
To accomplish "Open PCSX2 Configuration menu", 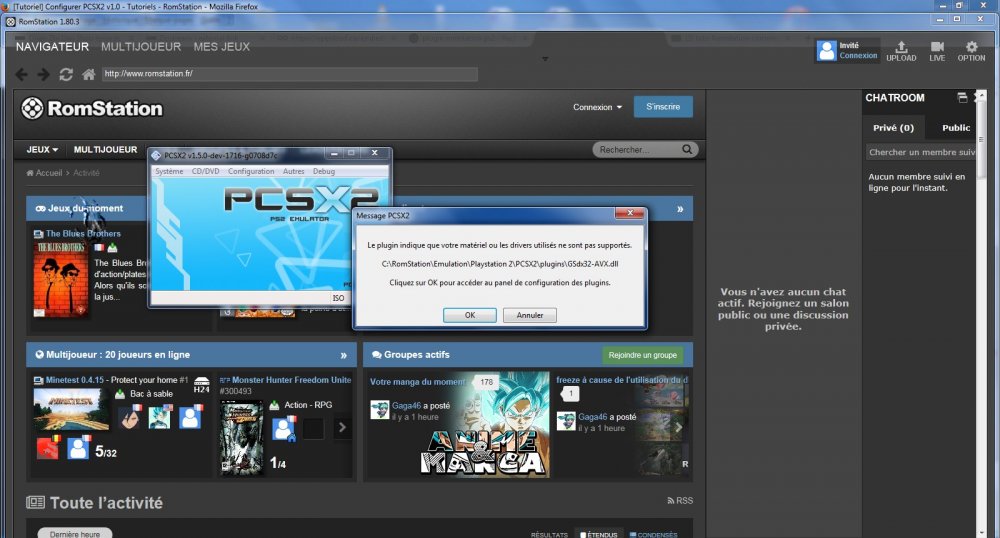I will click(x=251, y=171).
